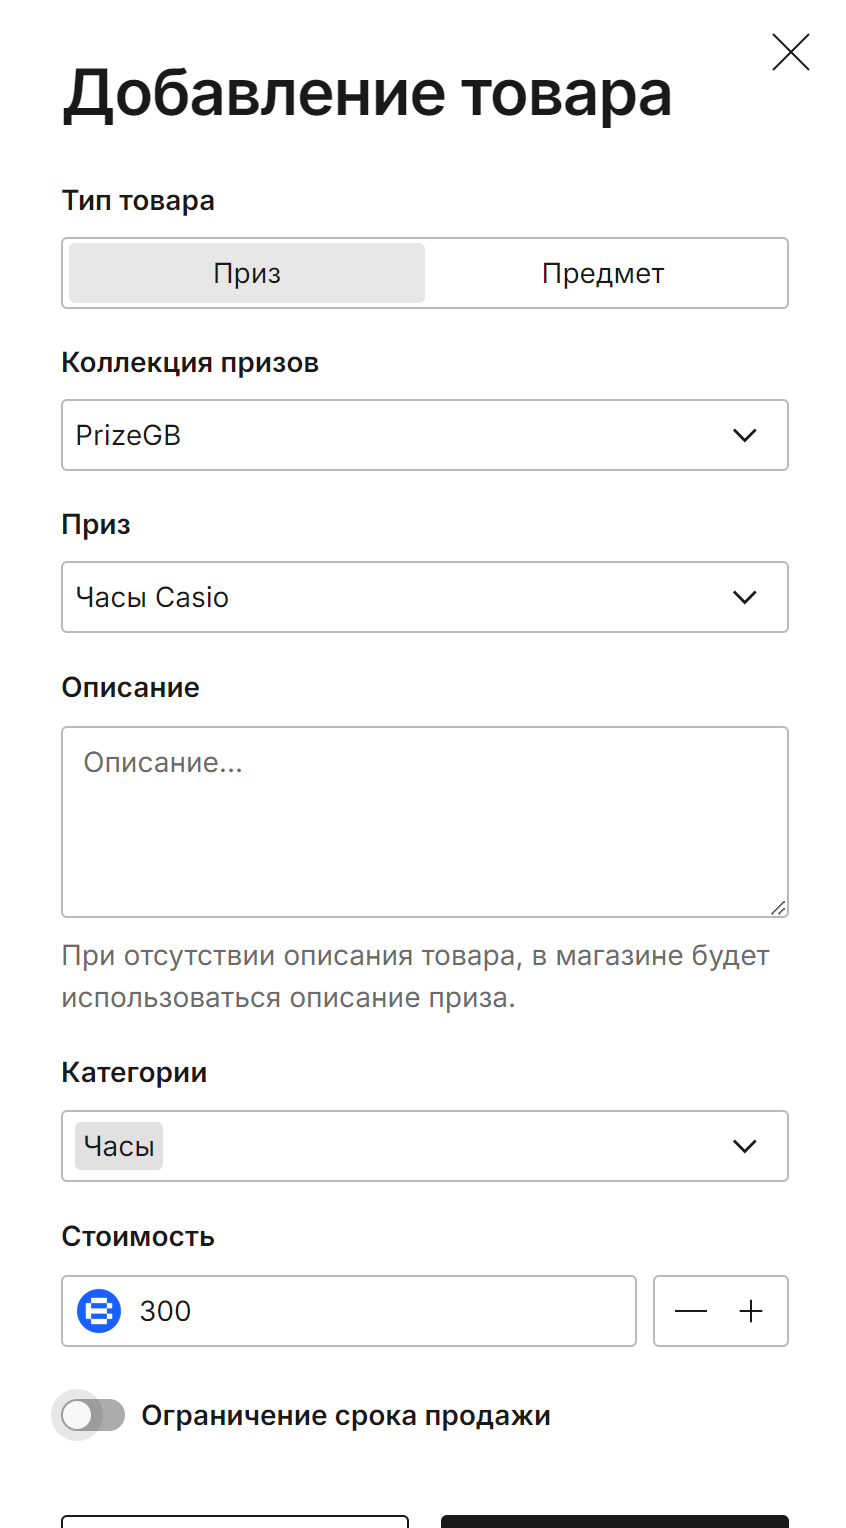Click the Часы category tag
This screenshot has height=1528, width=846.
(x=119, y=1146)
